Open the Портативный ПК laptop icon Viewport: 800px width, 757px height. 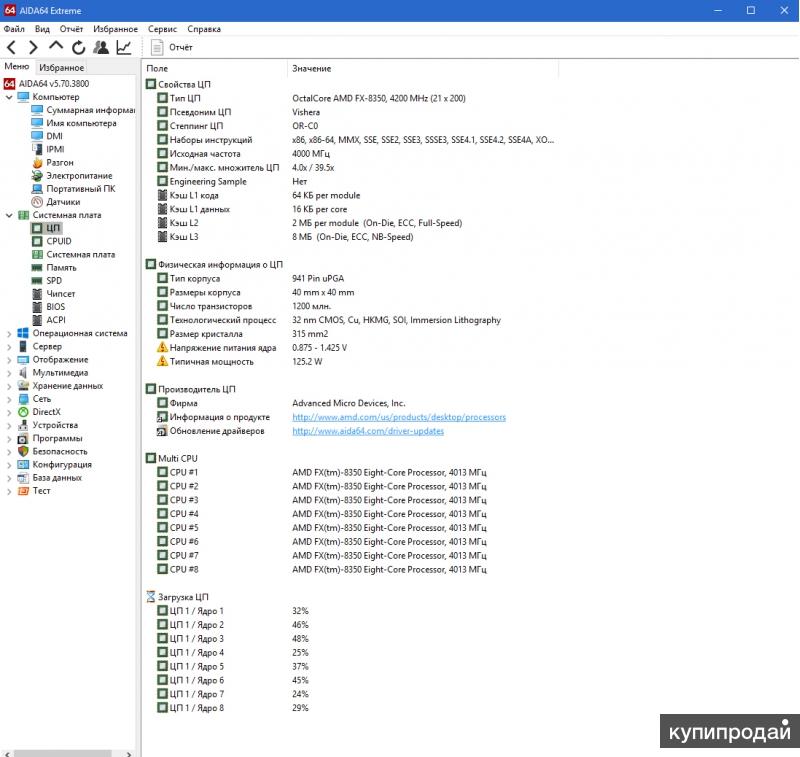point(37,189)
